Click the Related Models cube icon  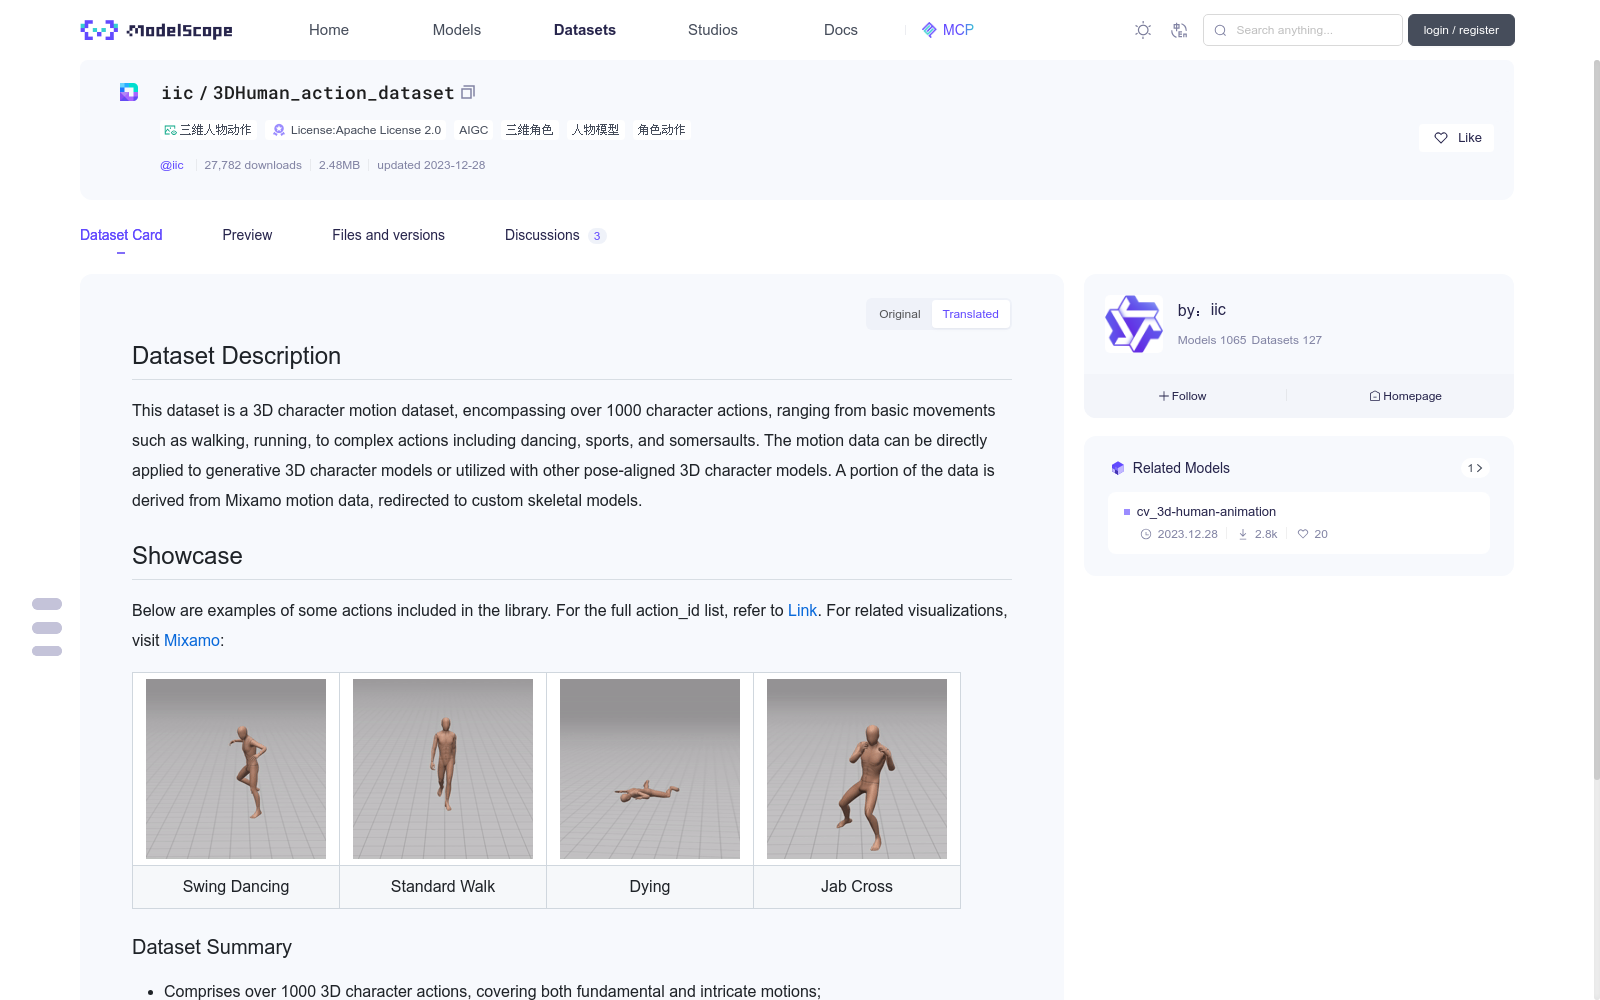tap(1118, 468)
